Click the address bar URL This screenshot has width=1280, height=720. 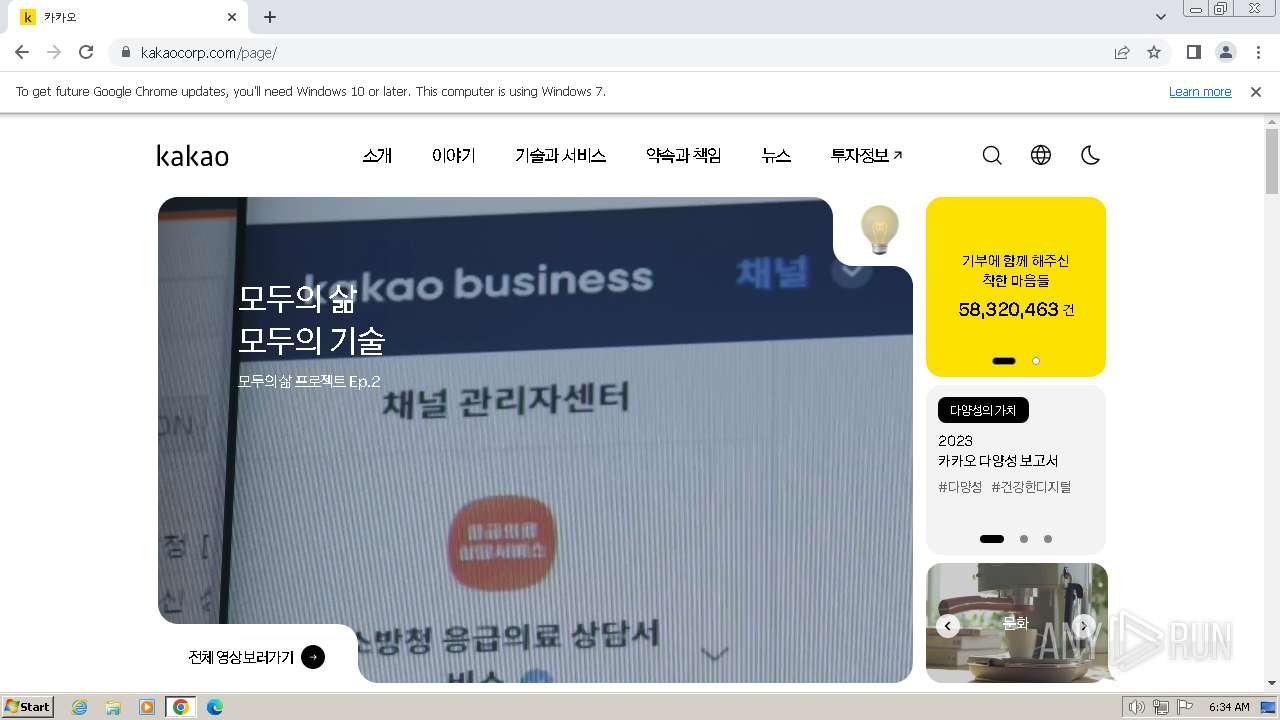(x=209, y=52)
